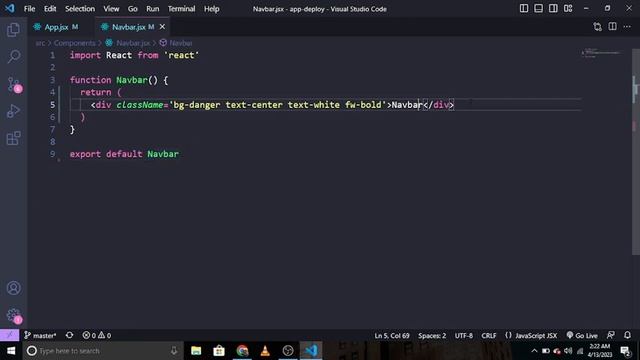Viewport: 640px width, 360px height.
Task: Click the Navbar symbol breadcrumb
Action: tap(180, 43)
